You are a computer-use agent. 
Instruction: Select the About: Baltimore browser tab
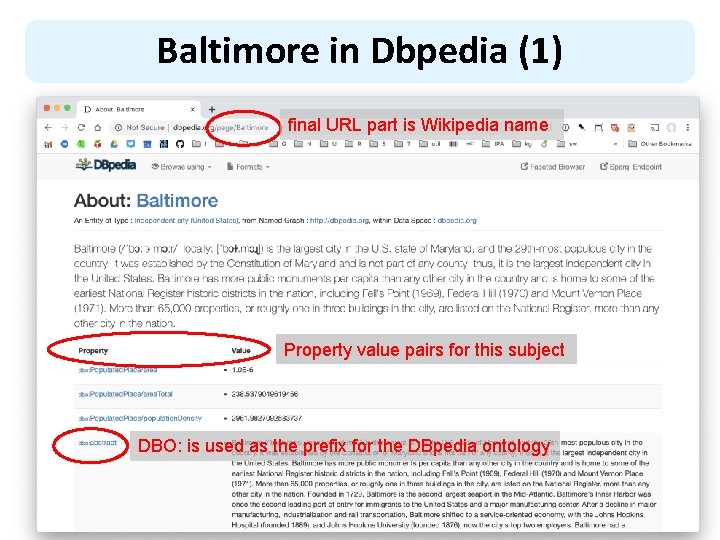(138, 109)
